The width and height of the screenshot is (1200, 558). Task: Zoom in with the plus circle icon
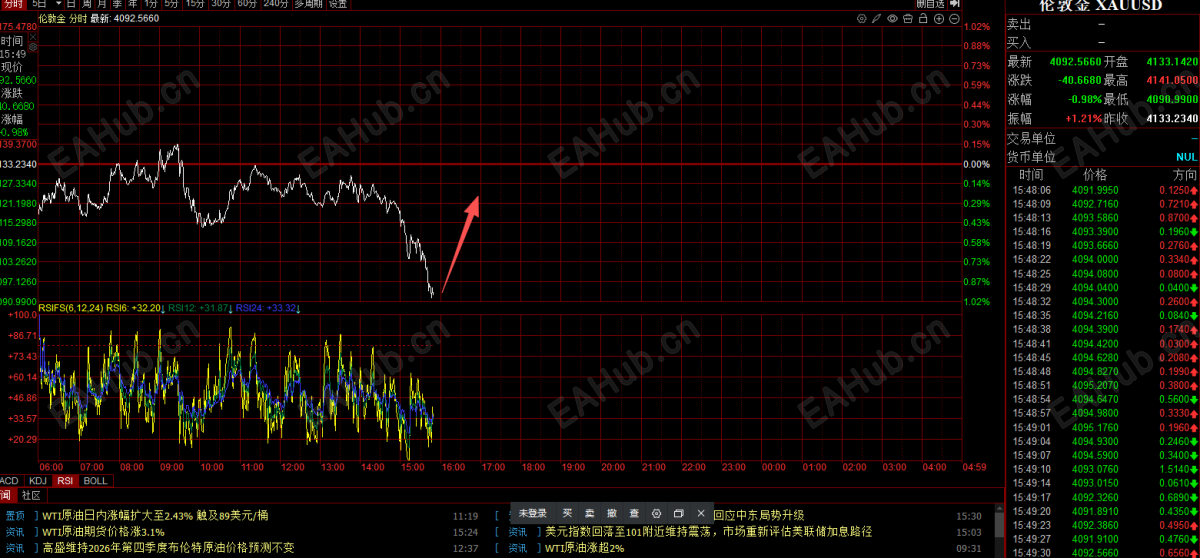(939, 19)
